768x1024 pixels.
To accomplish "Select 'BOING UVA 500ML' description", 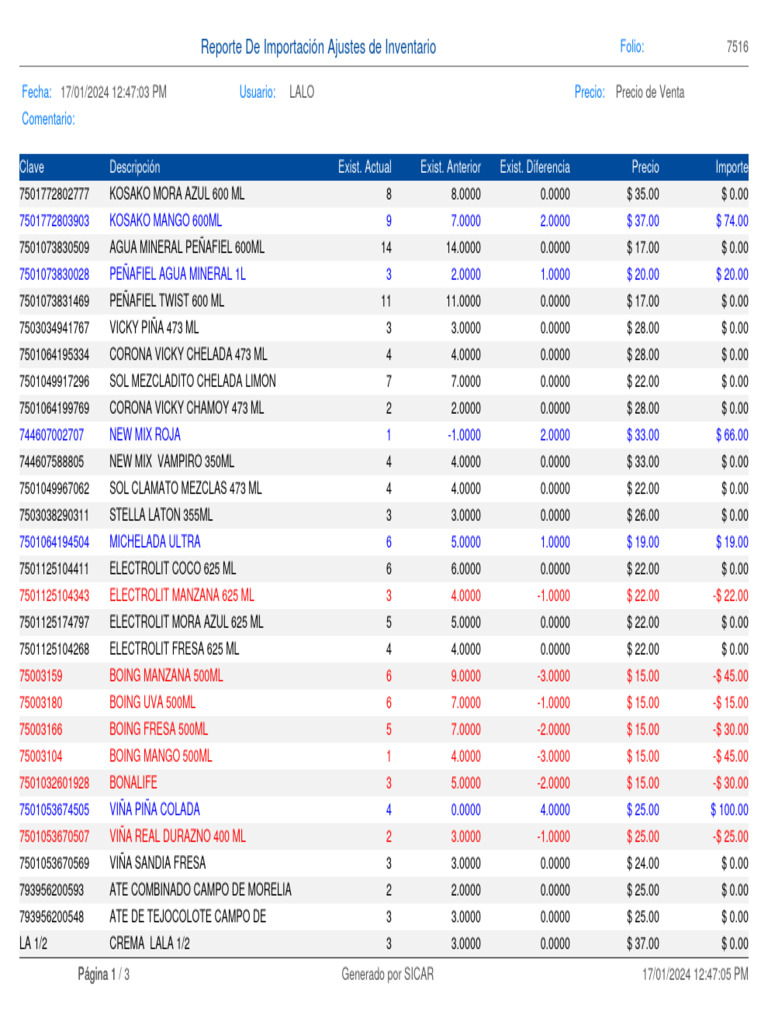I will tap(152, 703).
